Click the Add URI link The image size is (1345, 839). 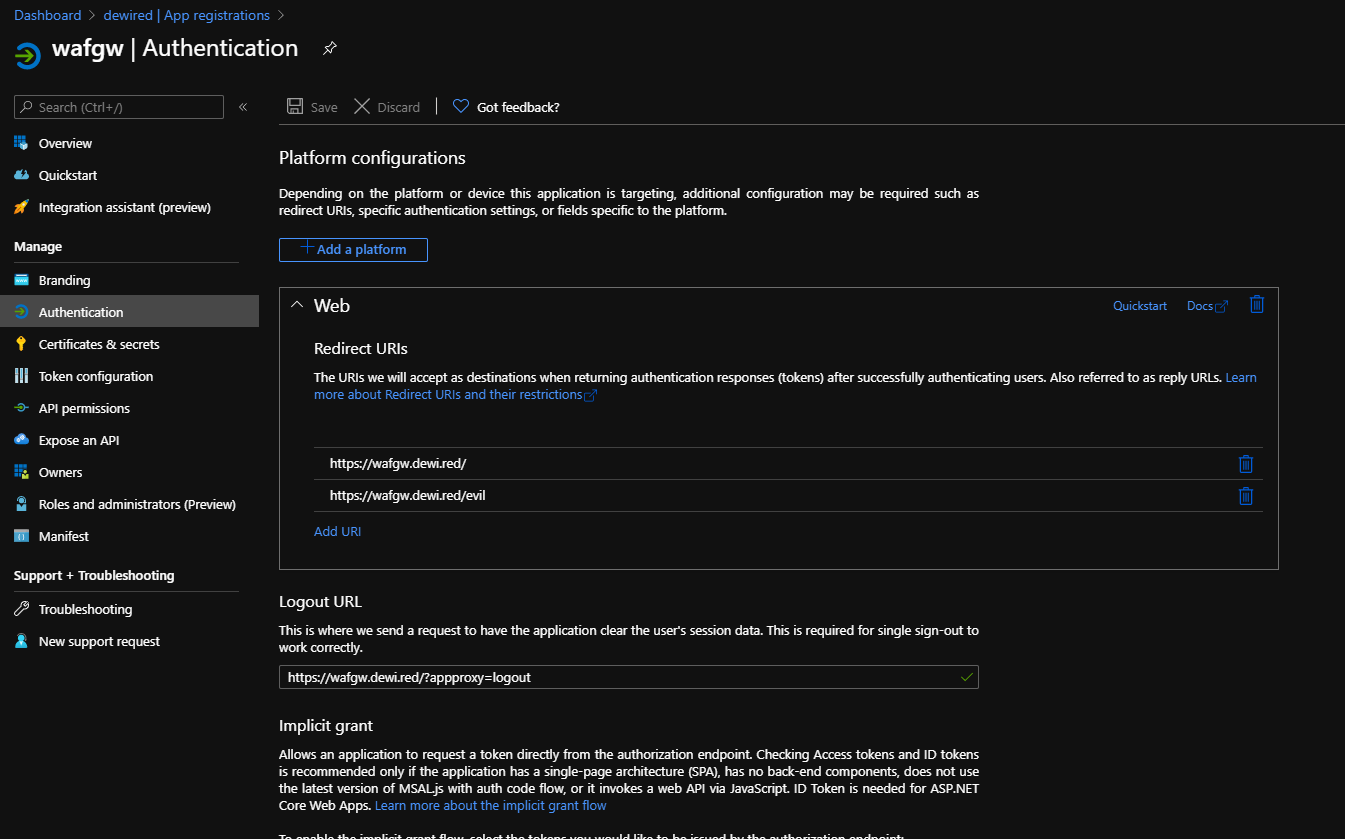coord(337,531)
